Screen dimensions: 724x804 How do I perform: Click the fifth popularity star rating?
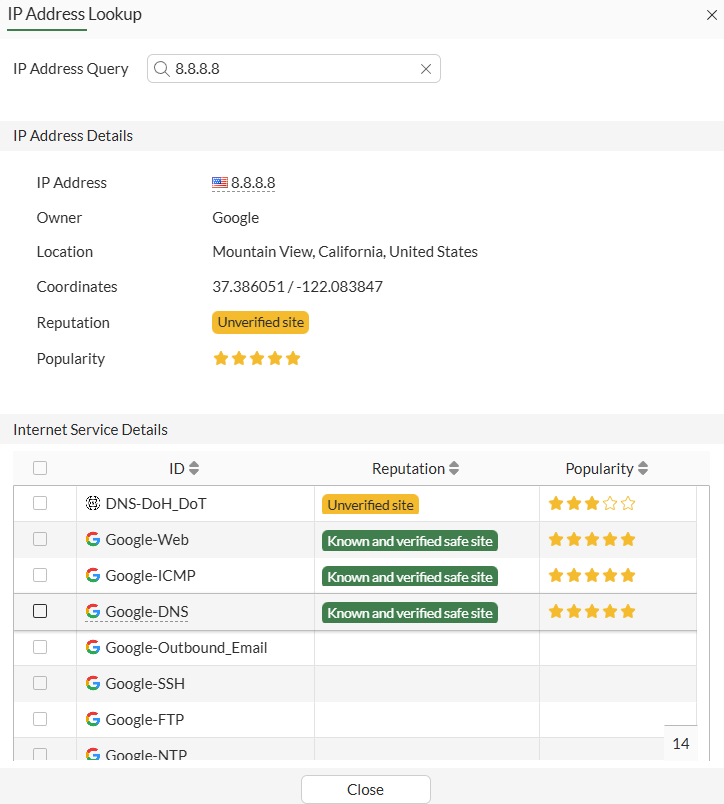292,357
